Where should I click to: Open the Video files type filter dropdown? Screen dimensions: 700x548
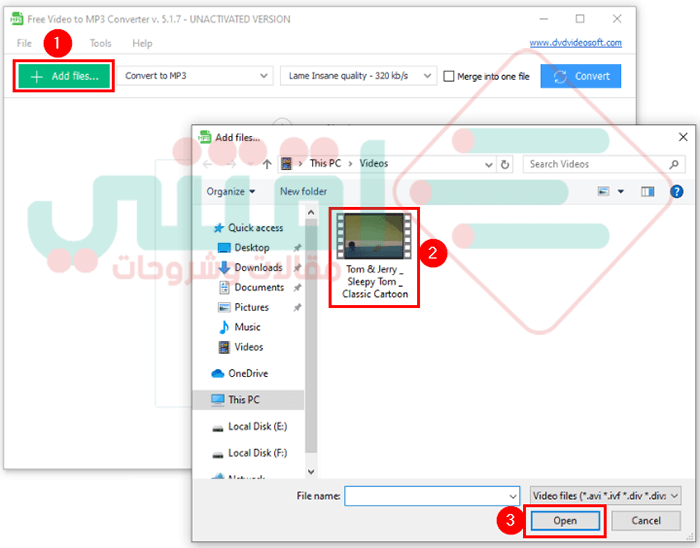[x=605, y=496]
